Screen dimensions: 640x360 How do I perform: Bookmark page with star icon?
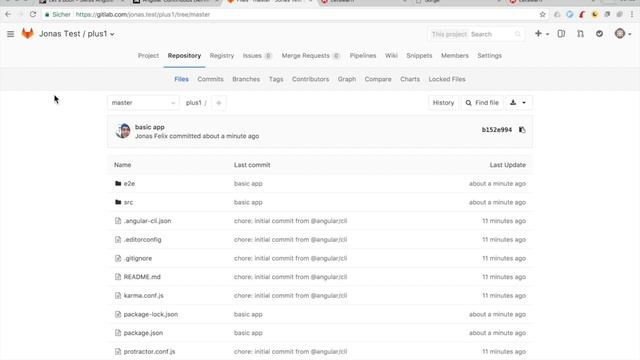(542, 14)
